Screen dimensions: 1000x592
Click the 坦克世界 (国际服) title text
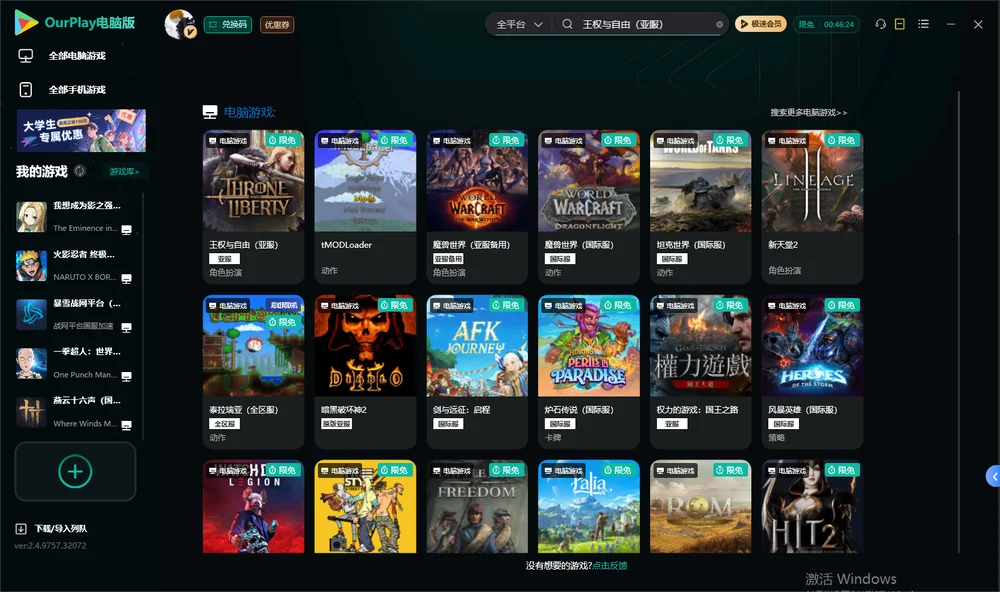click(x=691, y=245)
